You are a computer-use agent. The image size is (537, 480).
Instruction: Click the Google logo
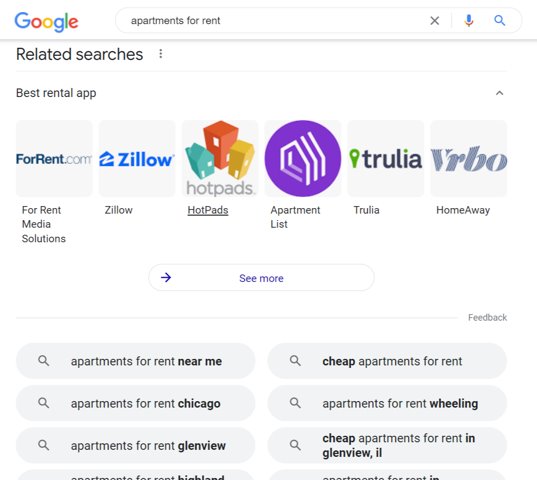pos(46,22)
